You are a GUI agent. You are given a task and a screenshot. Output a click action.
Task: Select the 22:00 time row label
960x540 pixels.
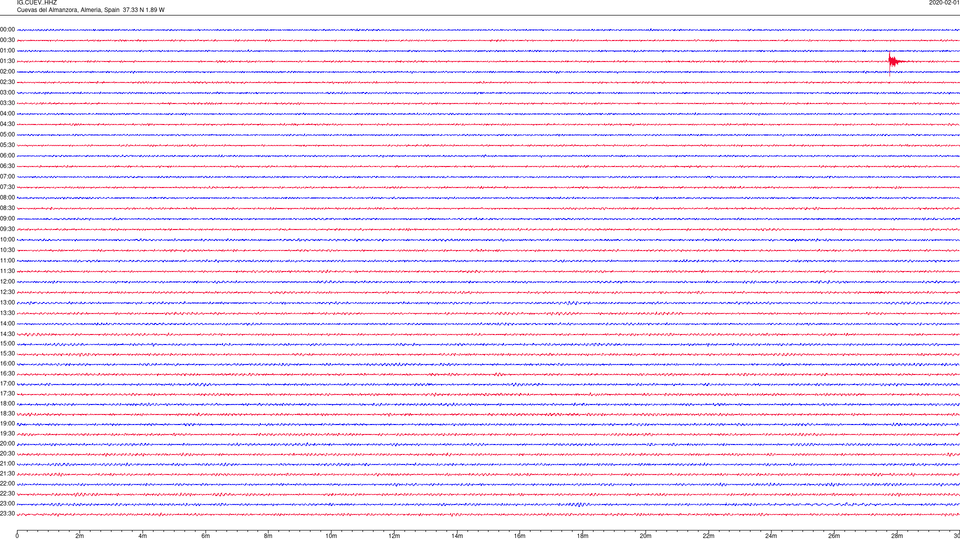point(7,484)
